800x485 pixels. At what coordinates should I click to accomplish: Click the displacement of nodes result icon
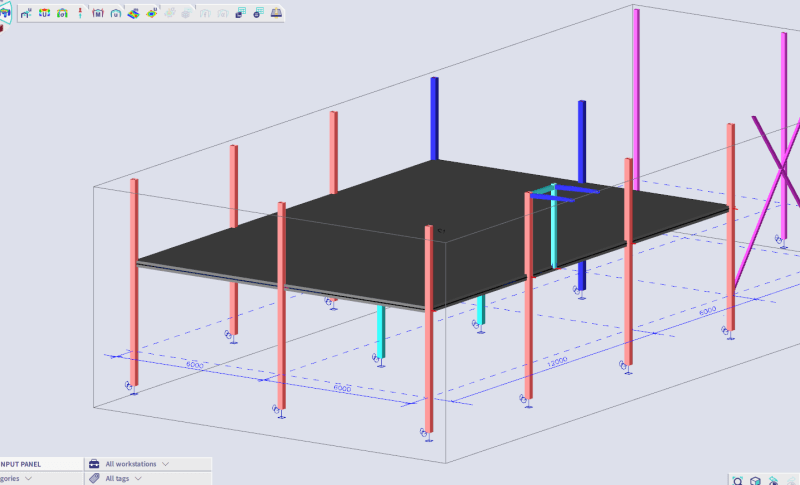tap(26, 13)
